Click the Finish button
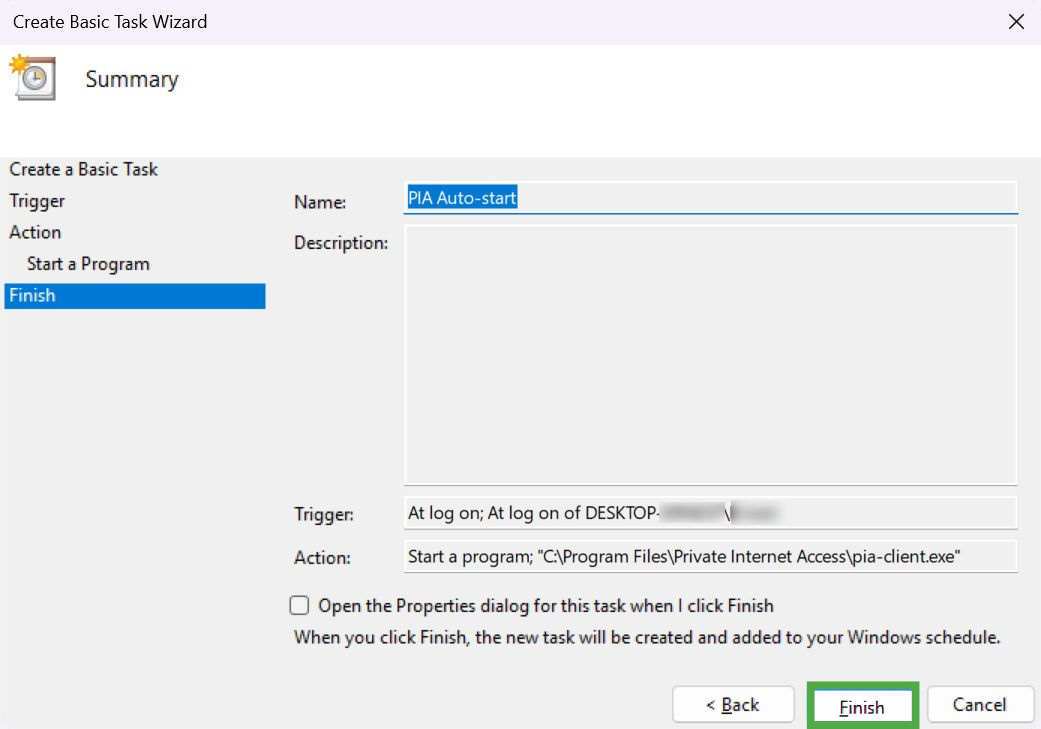1041x729 pixels. (862, 706)
